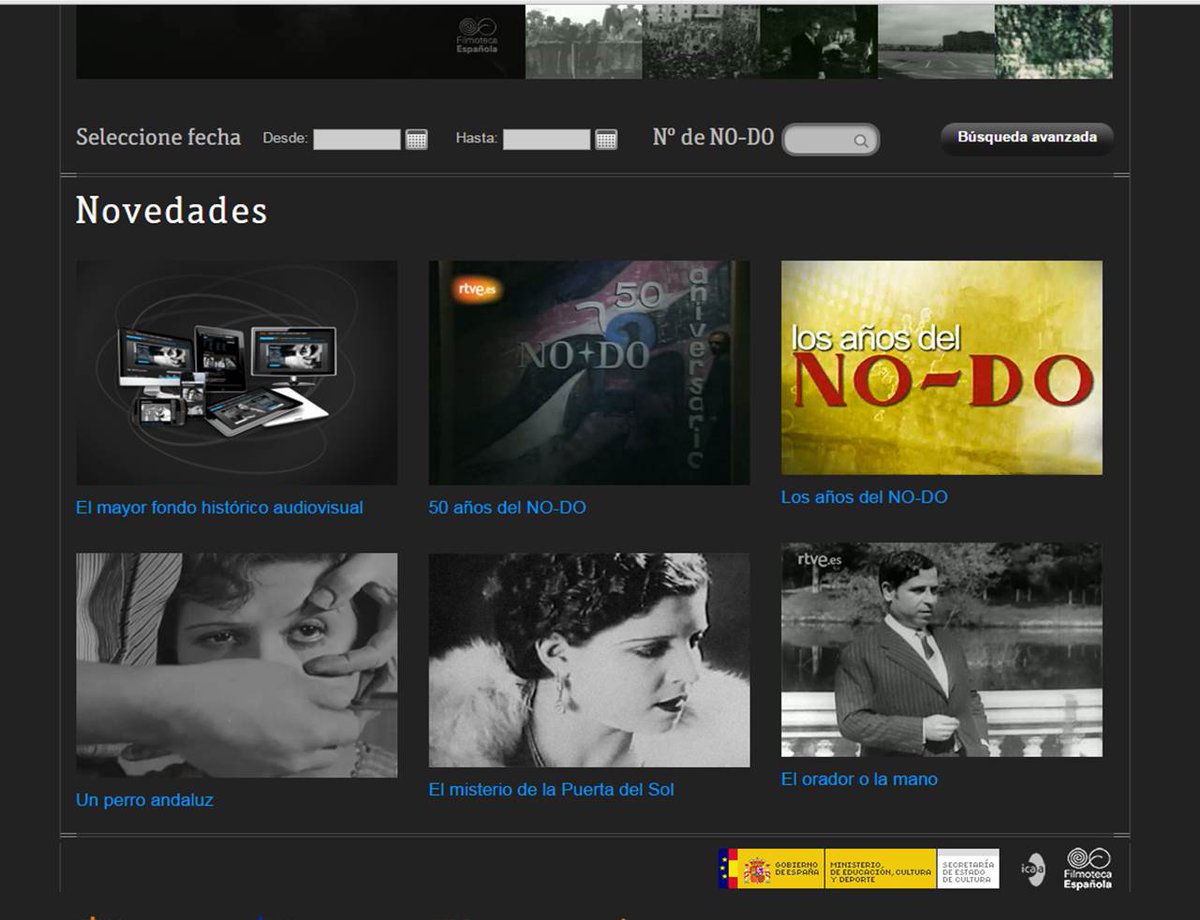The image size is (1200, 920).
Task: Click the Un perro andaluz eye scene thumbnail
Action: [236, 665]
